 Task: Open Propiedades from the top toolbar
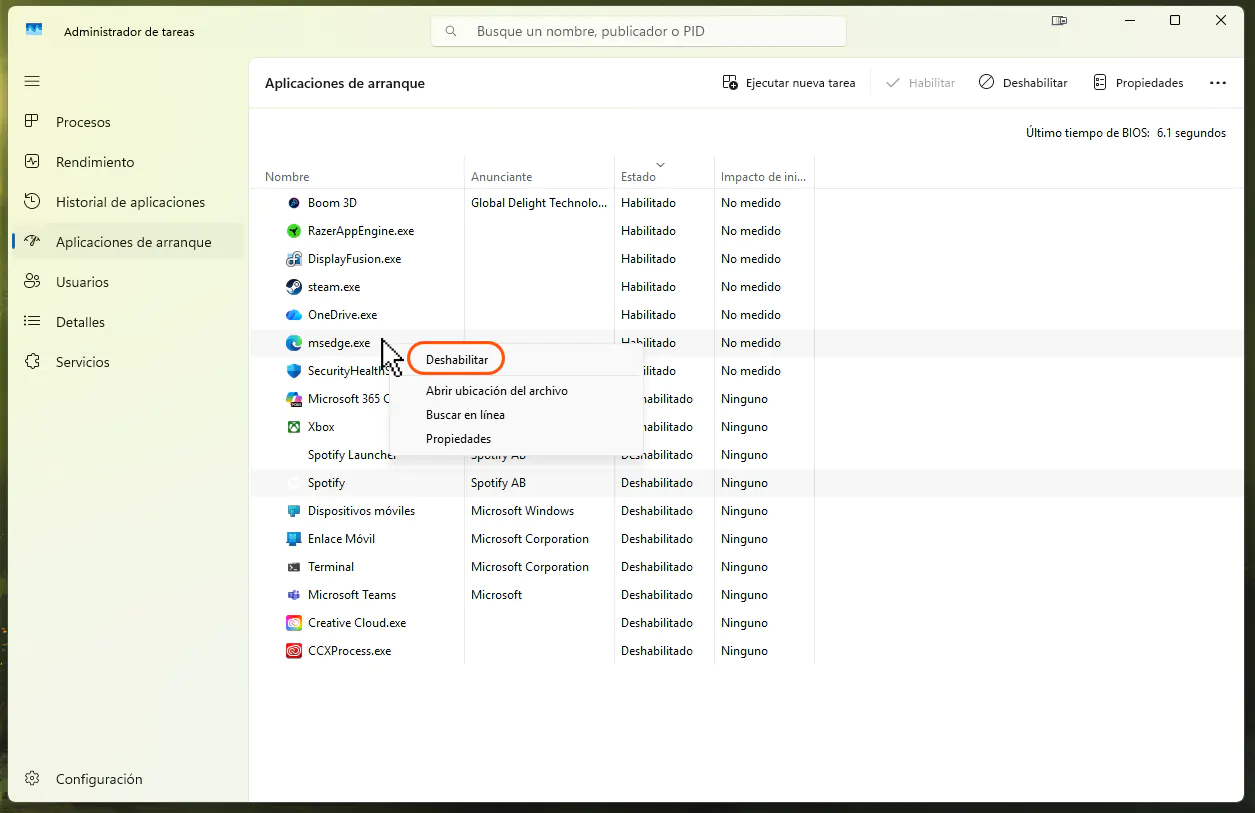[x=1138, y=83]
